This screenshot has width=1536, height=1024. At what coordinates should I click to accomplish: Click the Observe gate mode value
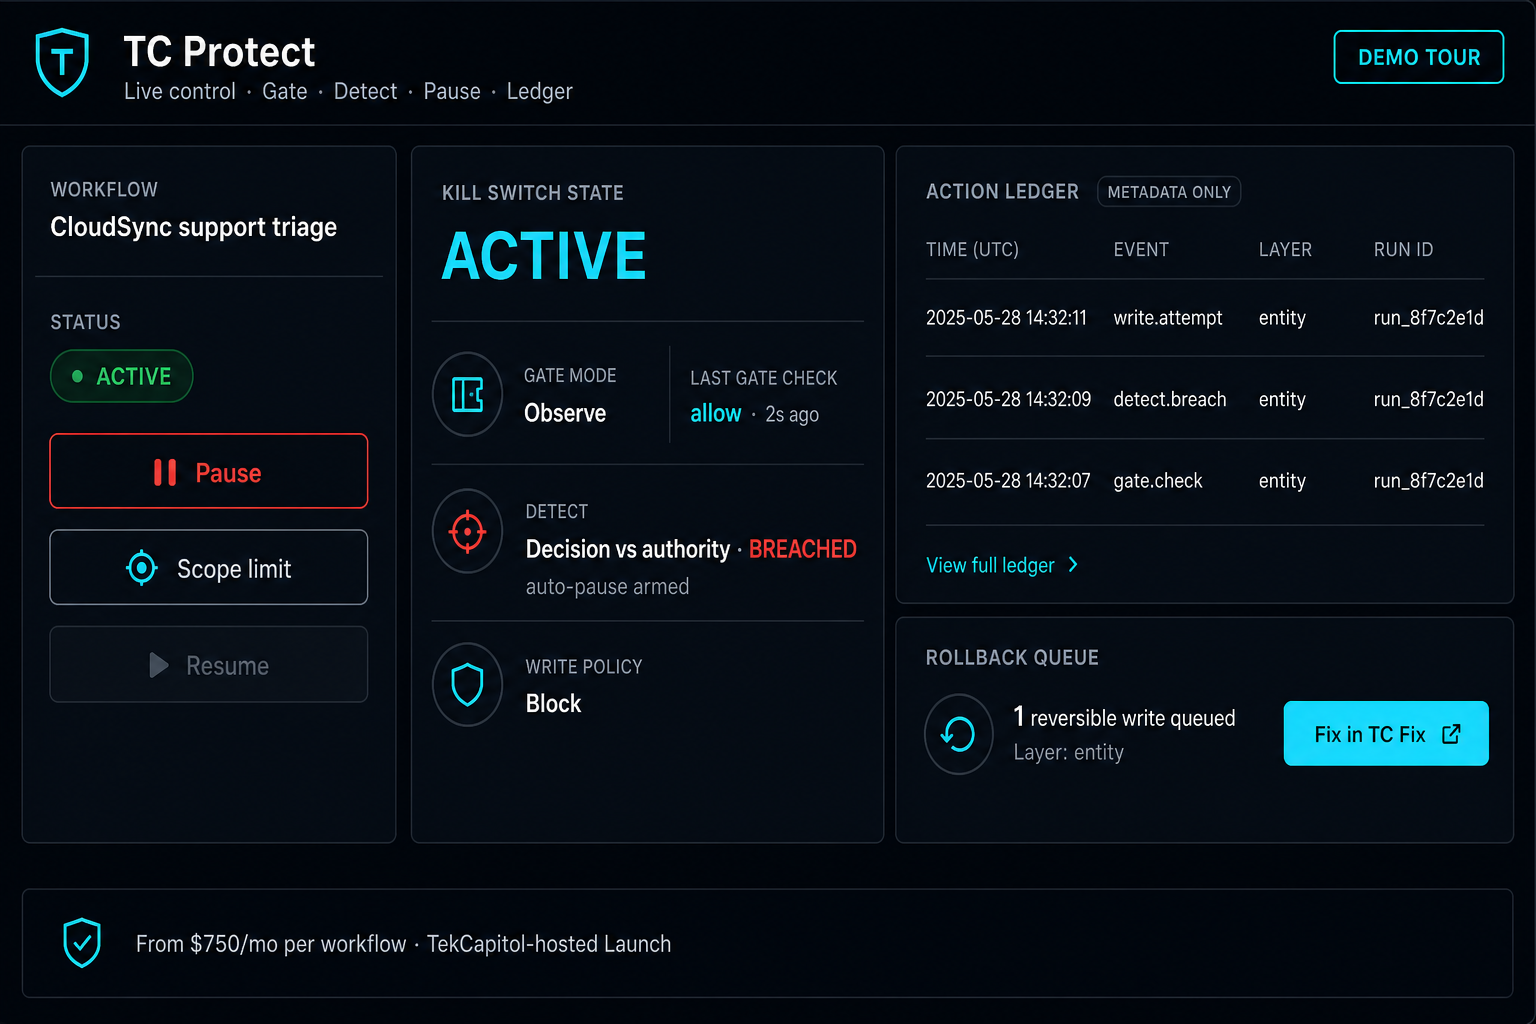pyautogui.click(x=565, y=413)
